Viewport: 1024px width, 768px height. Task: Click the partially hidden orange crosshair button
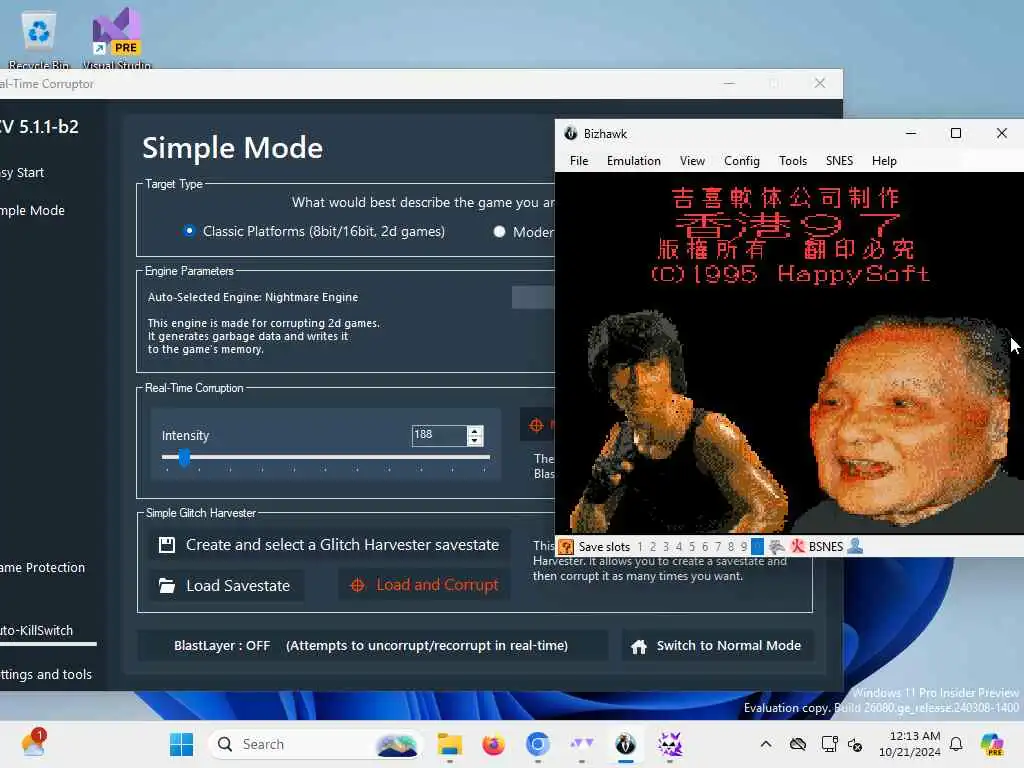(537, 425)
